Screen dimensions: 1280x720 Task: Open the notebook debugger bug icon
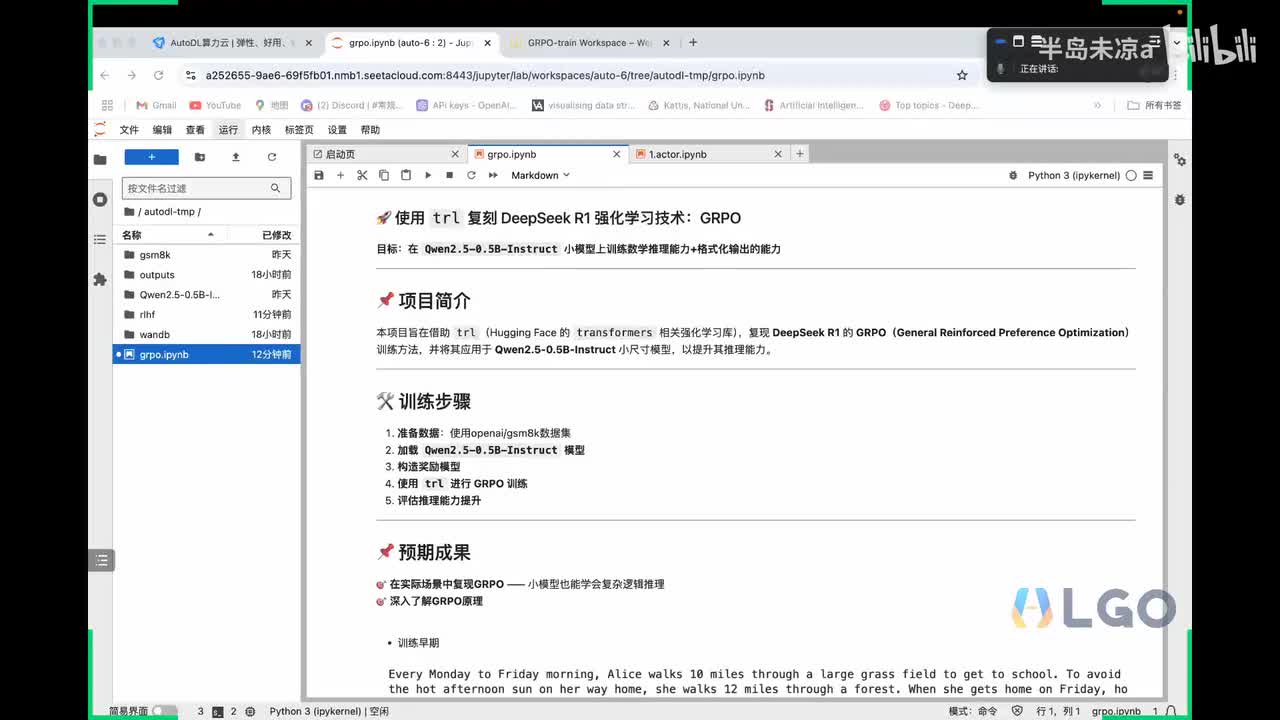[x=1013, y=175]
